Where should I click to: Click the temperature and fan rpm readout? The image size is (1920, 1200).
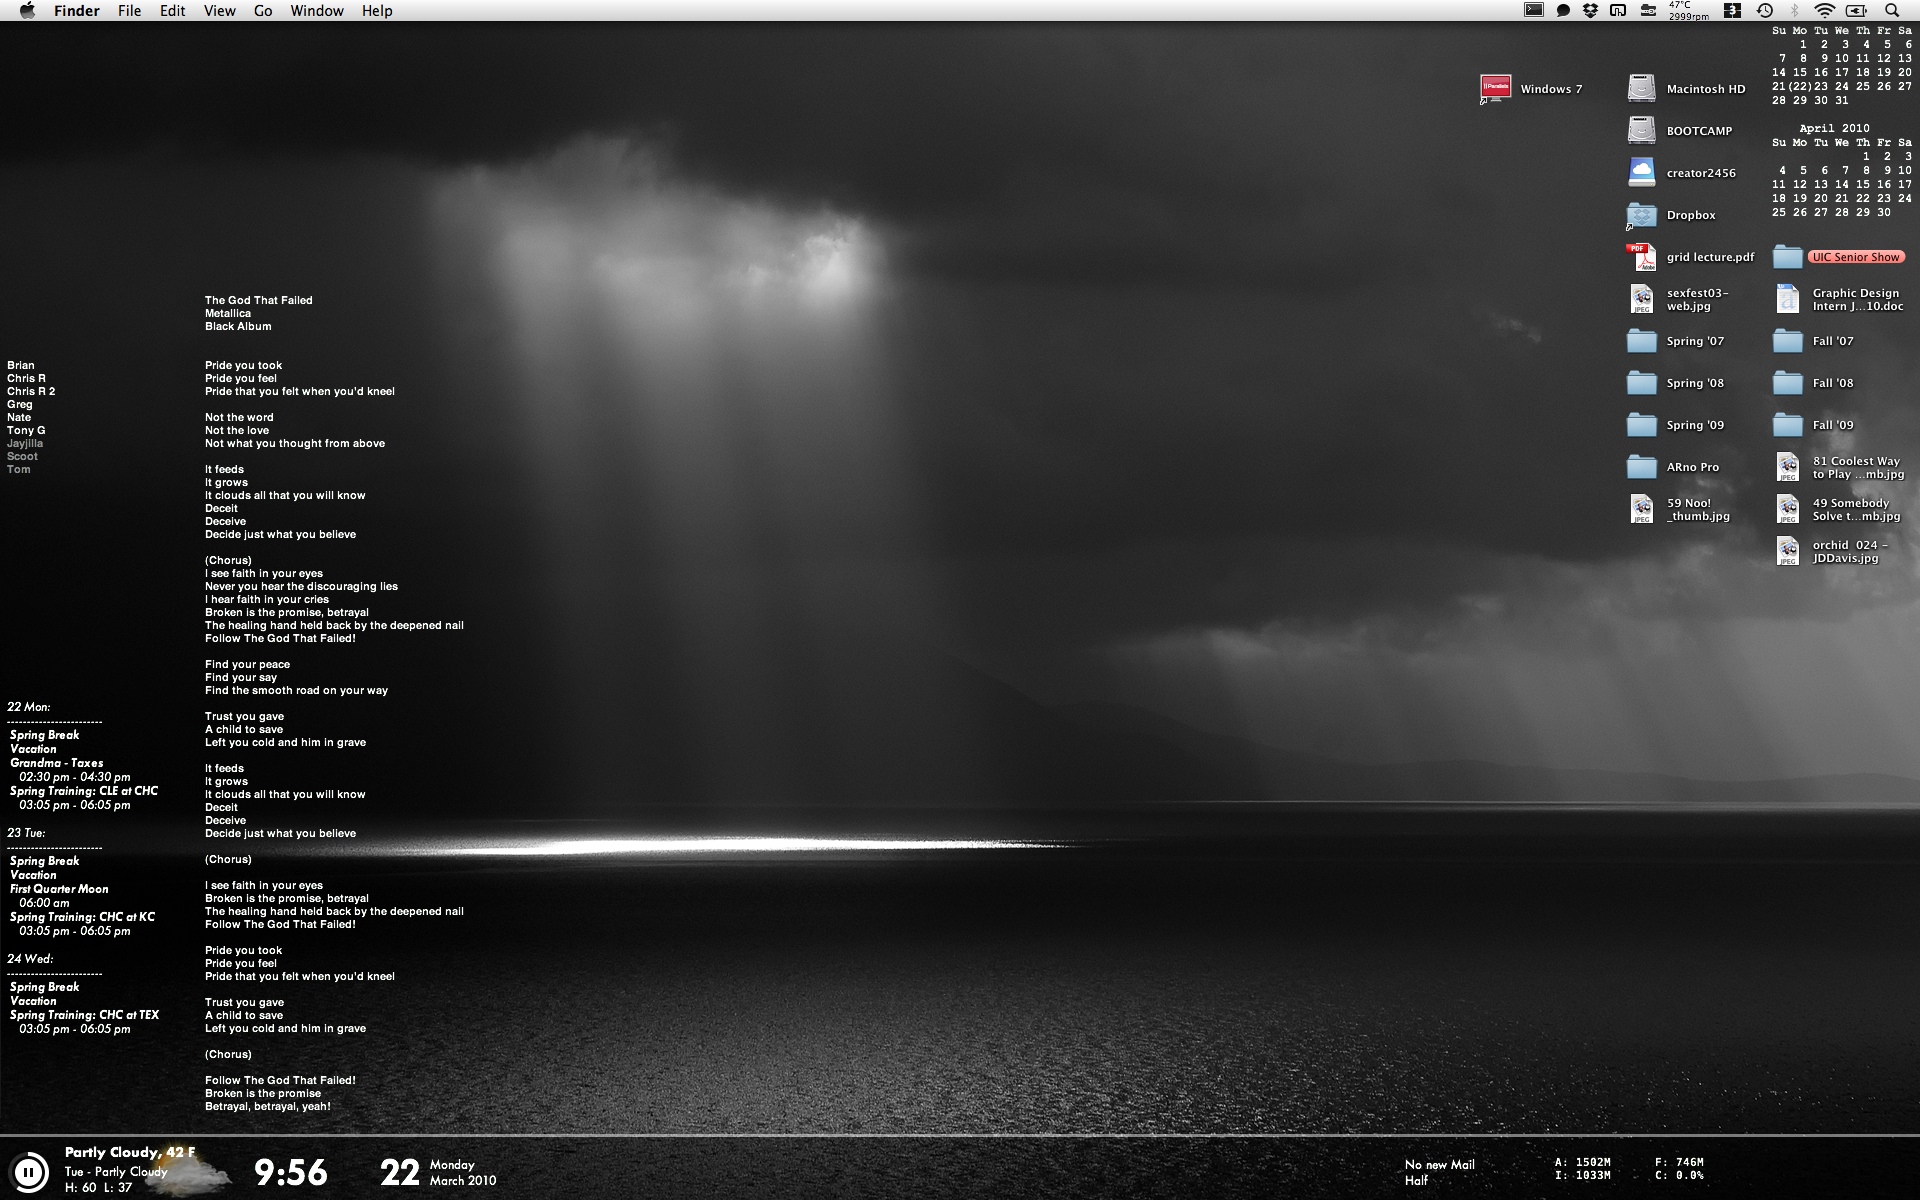[x=1688, y=10]
